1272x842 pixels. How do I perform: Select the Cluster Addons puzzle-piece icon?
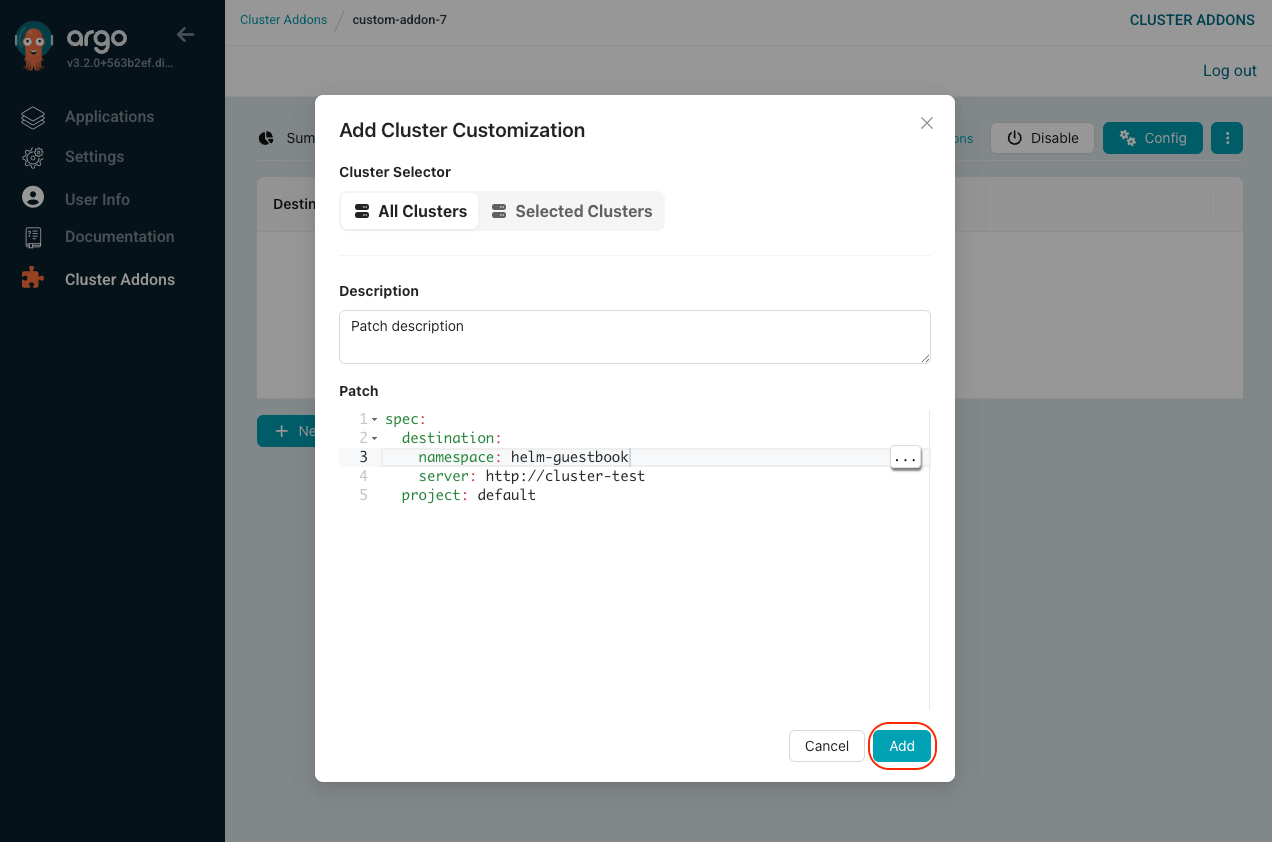[33, 279]
